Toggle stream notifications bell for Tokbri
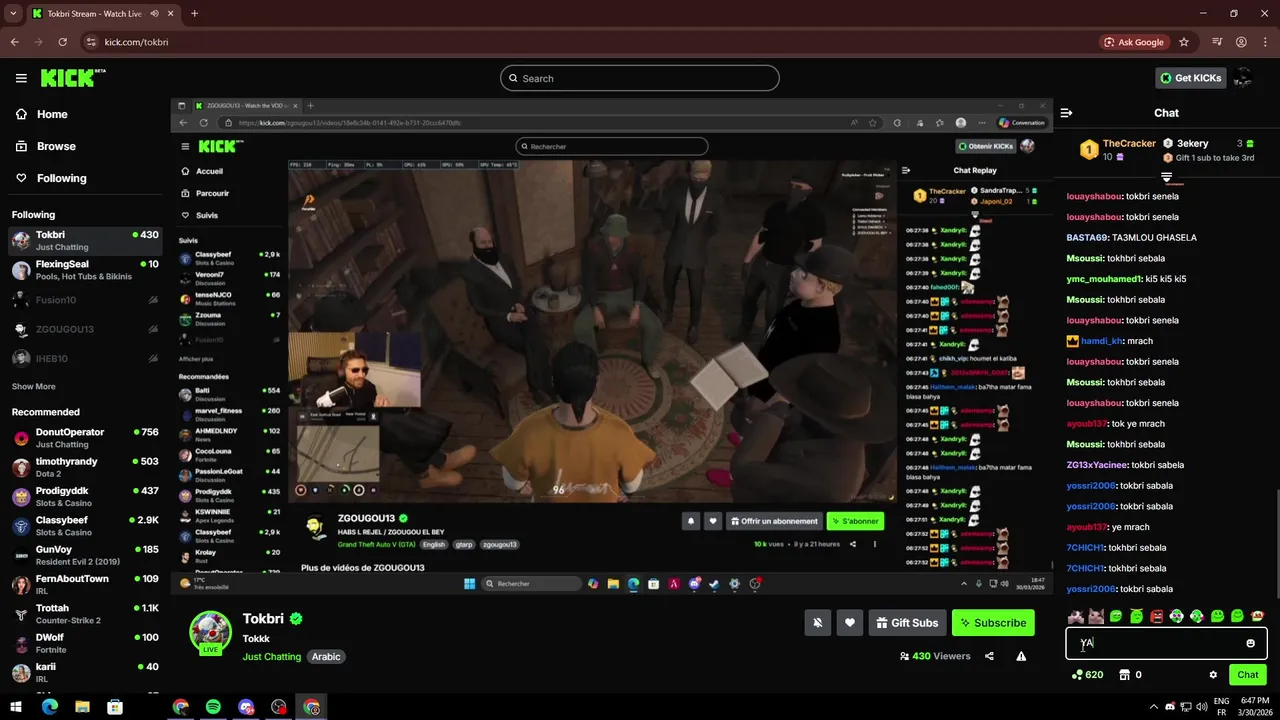The image size is (1280, 720). click(x=817, y=623)
